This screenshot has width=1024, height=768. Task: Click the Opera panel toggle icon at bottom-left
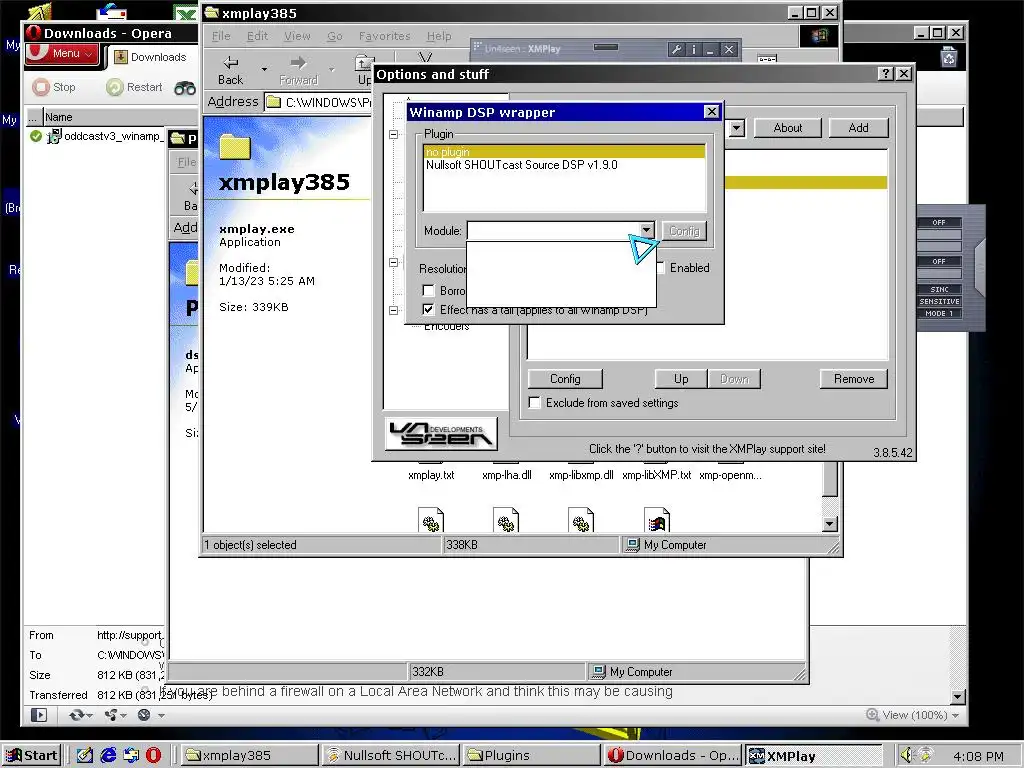pyautogui.click(x=39, y=715)
